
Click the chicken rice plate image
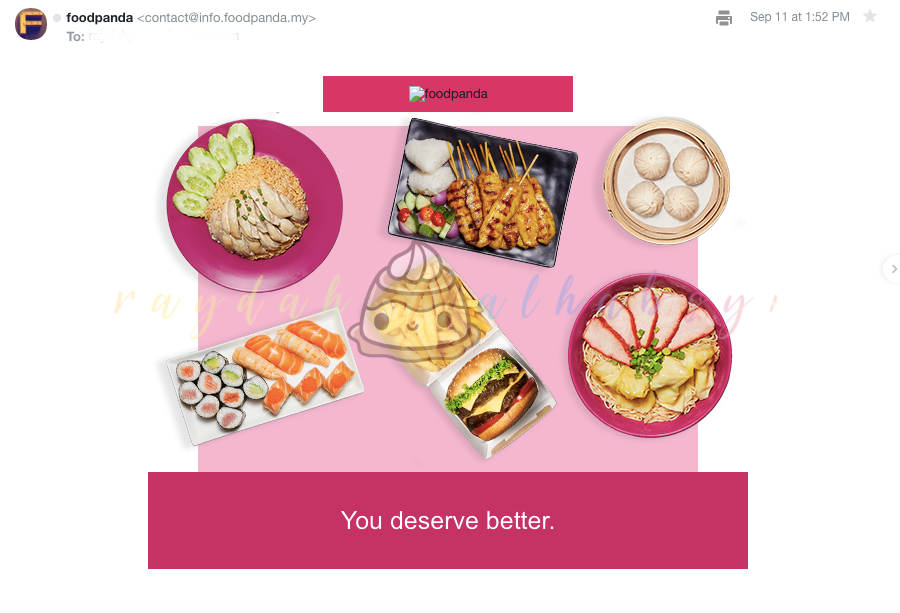click(254, 205)
